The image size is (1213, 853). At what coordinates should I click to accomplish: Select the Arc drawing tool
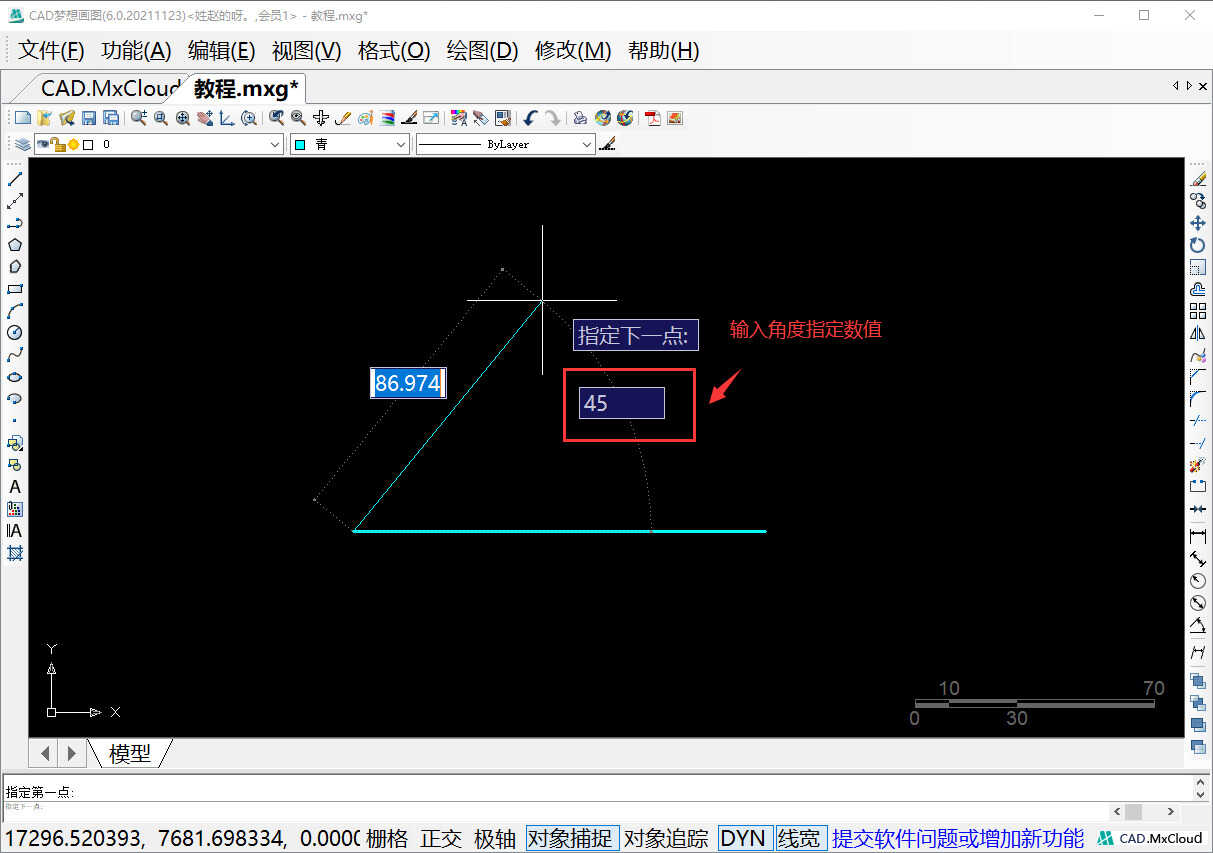coord(15,311)
